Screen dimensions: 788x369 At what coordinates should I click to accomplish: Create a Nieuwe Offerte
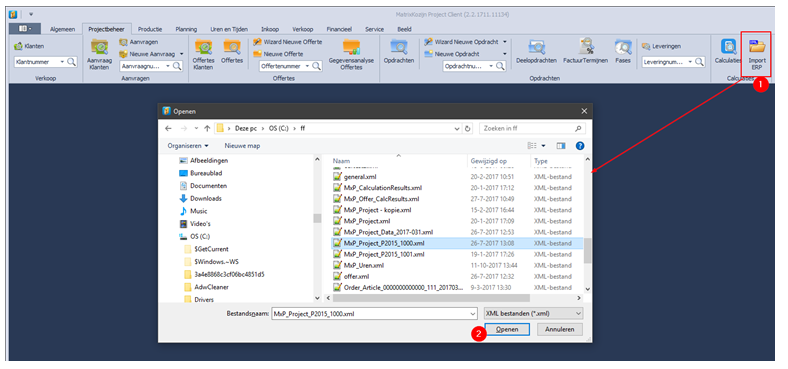(x=278, y=54)
